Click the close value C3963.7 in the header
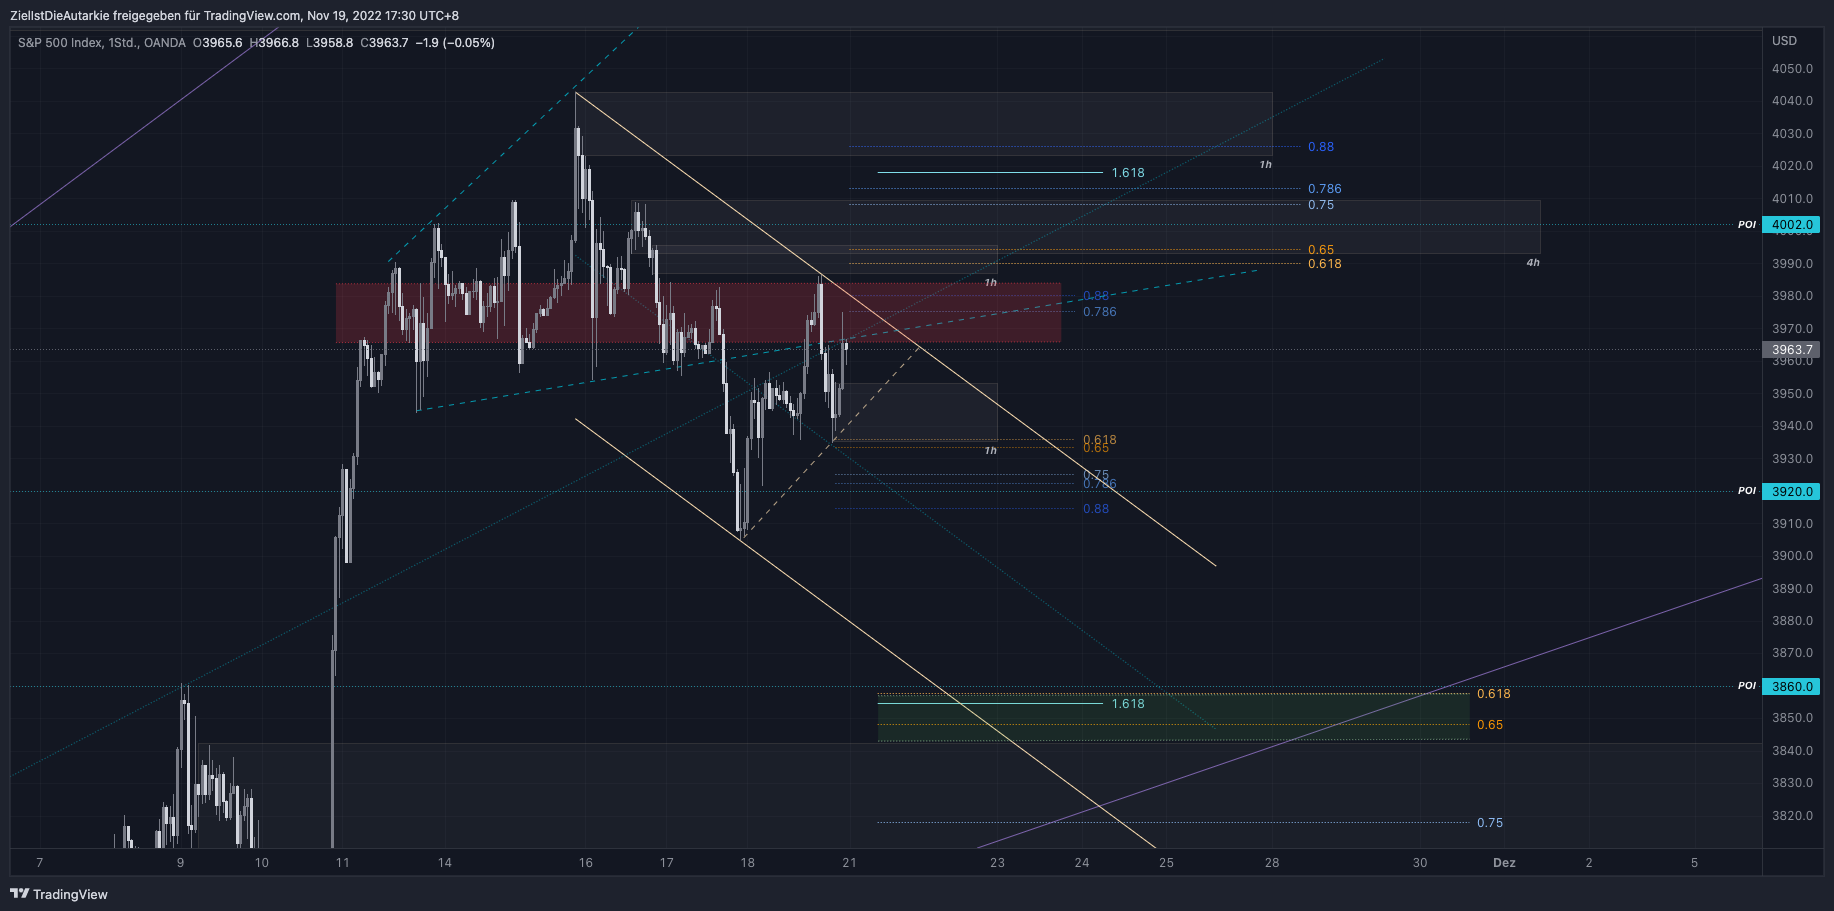The image size is (1834, 911). 384,43
